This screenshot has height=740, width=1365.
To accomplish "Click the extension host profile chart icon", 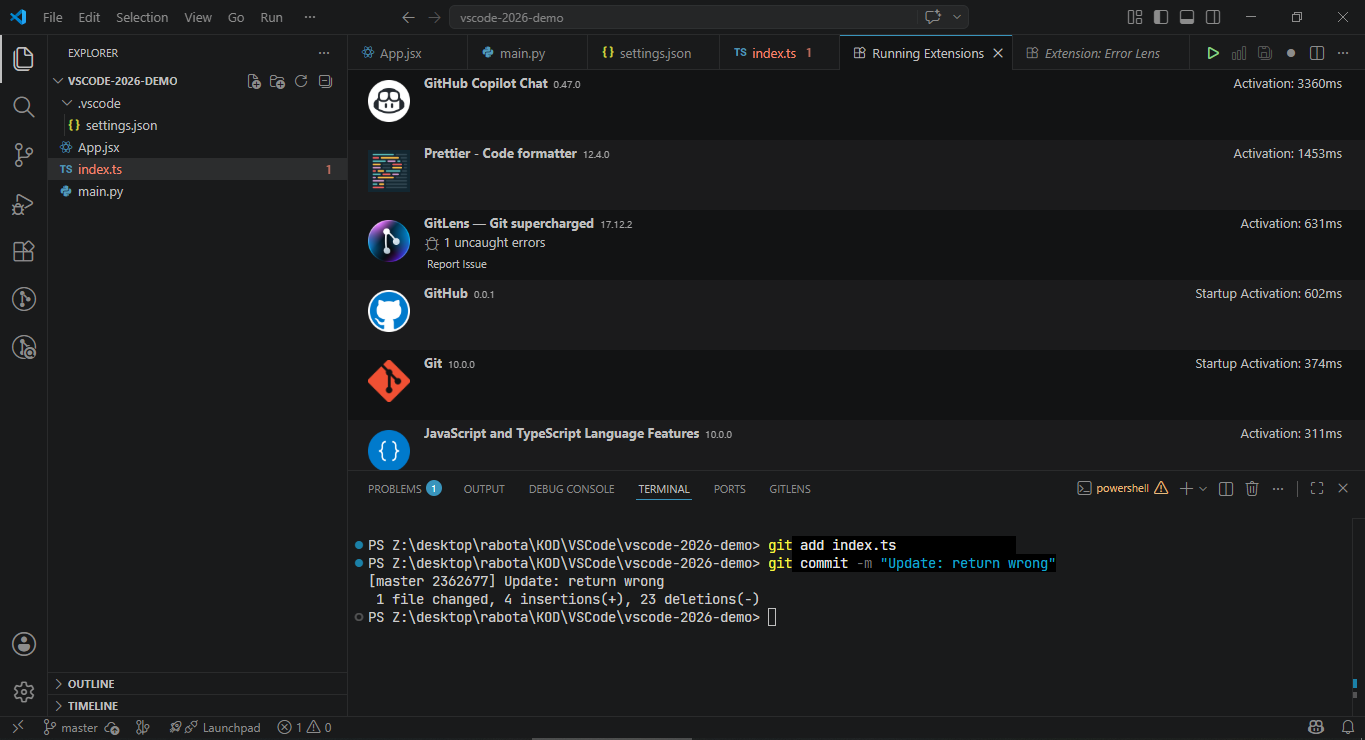I will (1239, 53).
